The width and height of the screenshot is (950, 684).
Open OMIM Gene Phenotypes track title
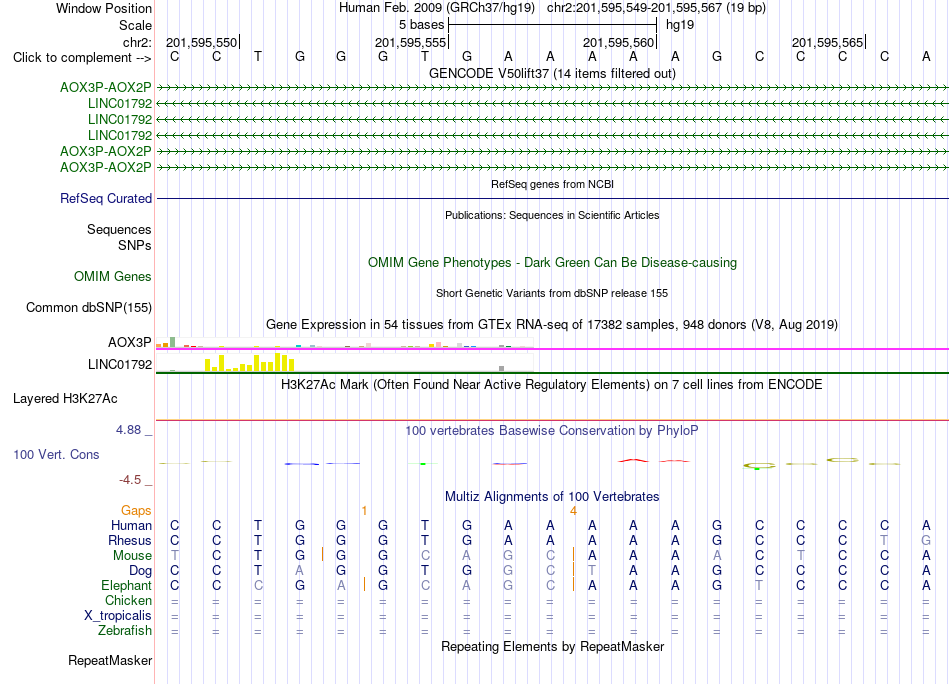coord(552,262)
